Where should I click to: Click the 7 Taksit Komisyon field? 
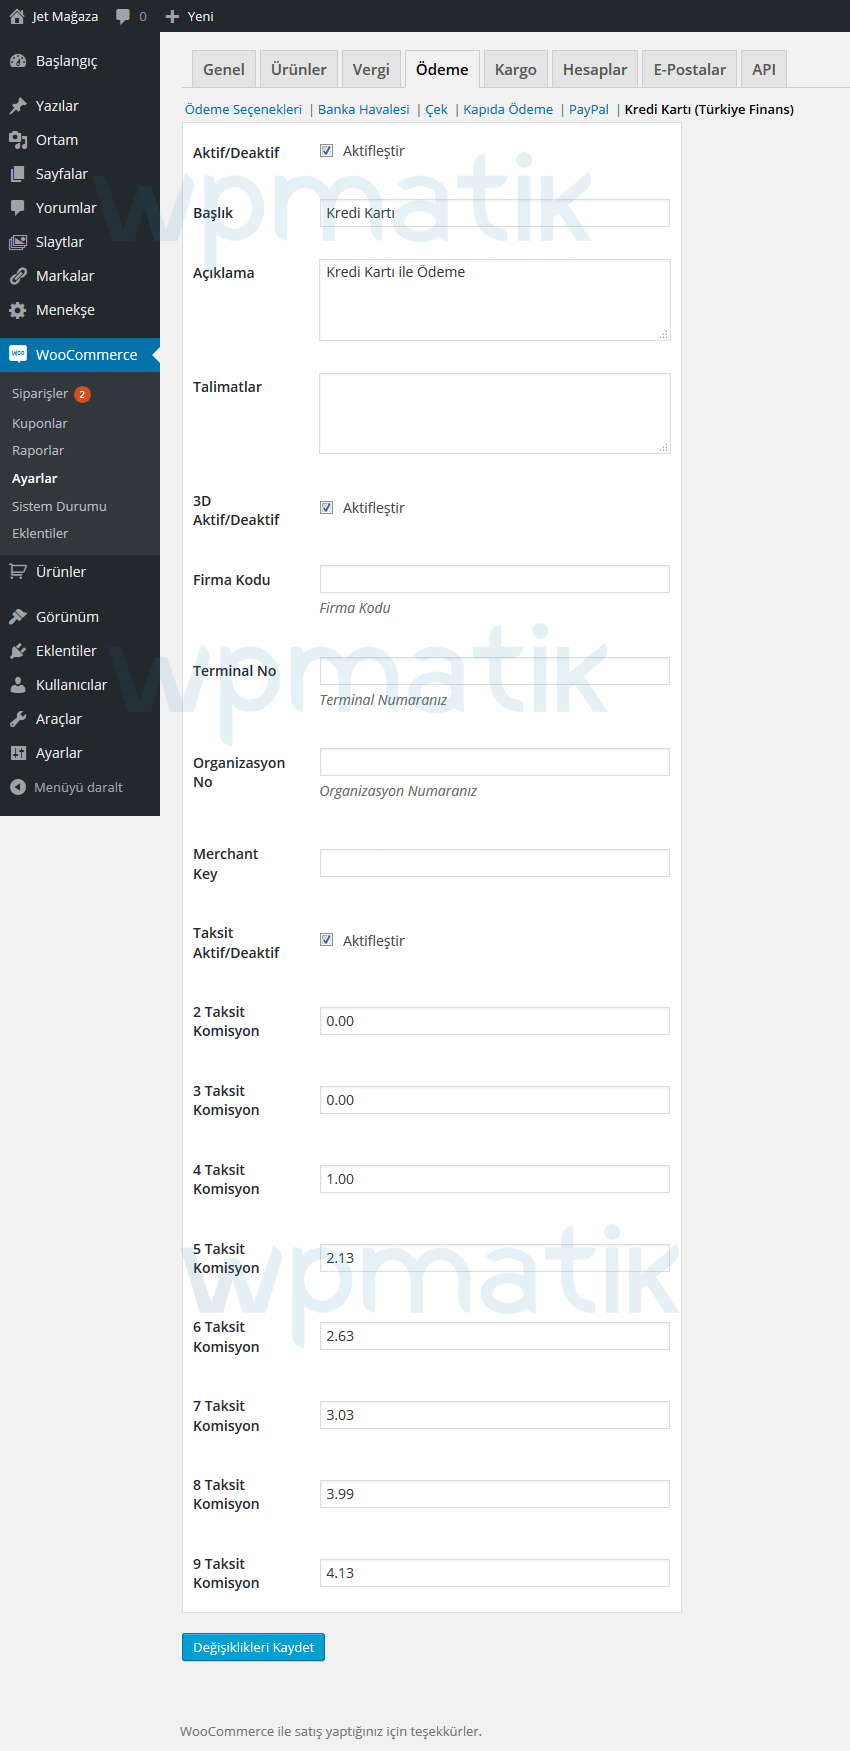click(x=495, y=1415)
